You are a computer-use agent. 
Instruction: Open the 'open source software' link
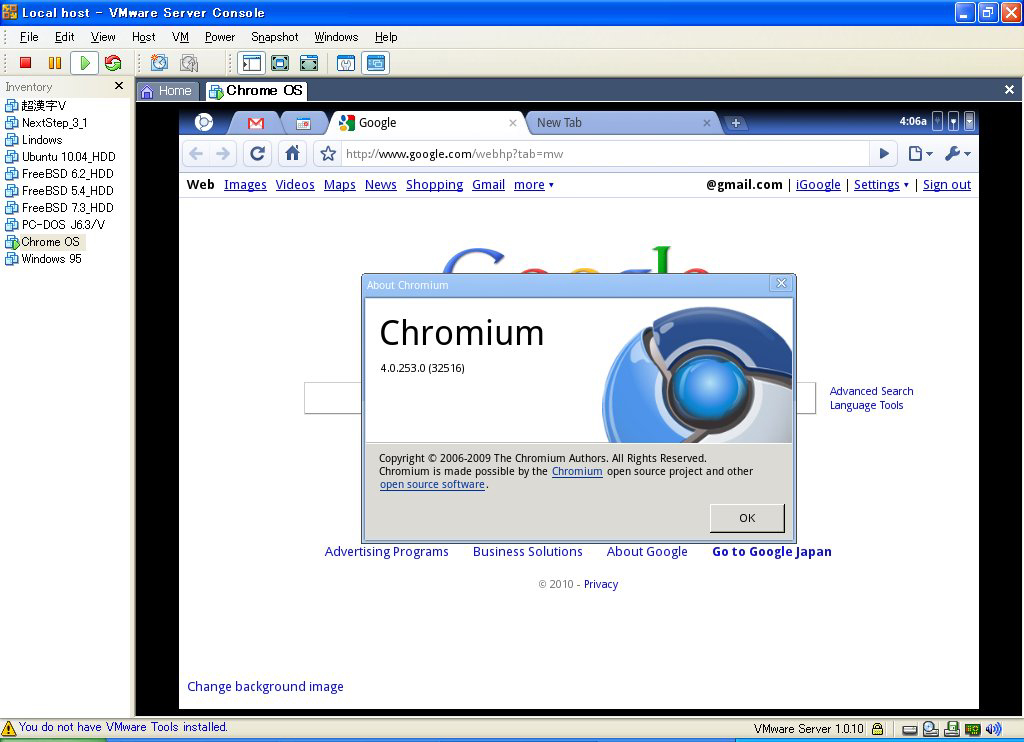click(x=432, y=485)
